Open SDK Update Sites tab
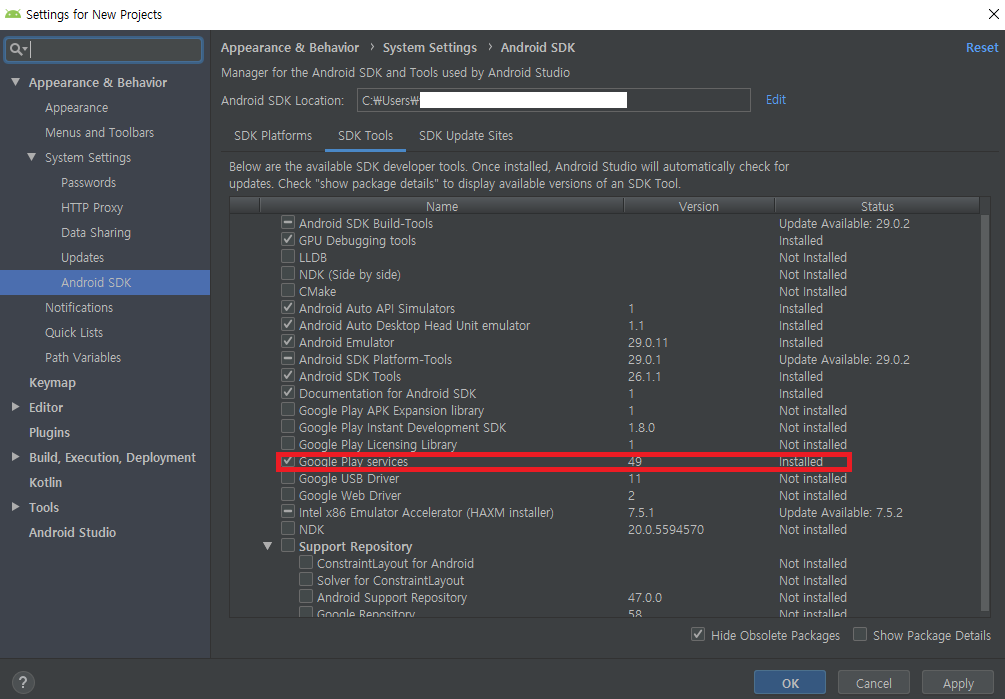This screenshot has height=699, width=1005. (466, 136)
